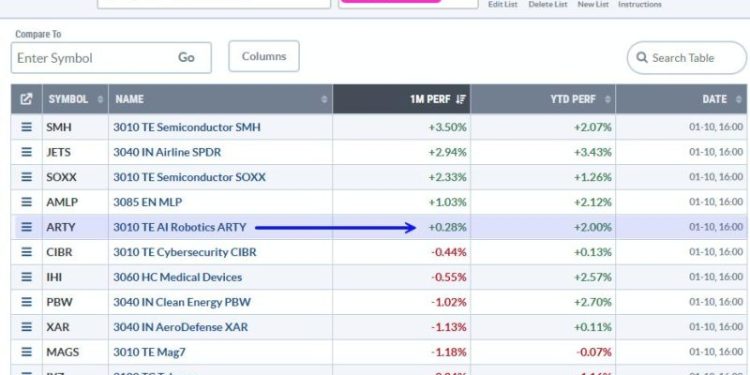750x375 pixels.
Task: Click the New List link
Action: 593,4
